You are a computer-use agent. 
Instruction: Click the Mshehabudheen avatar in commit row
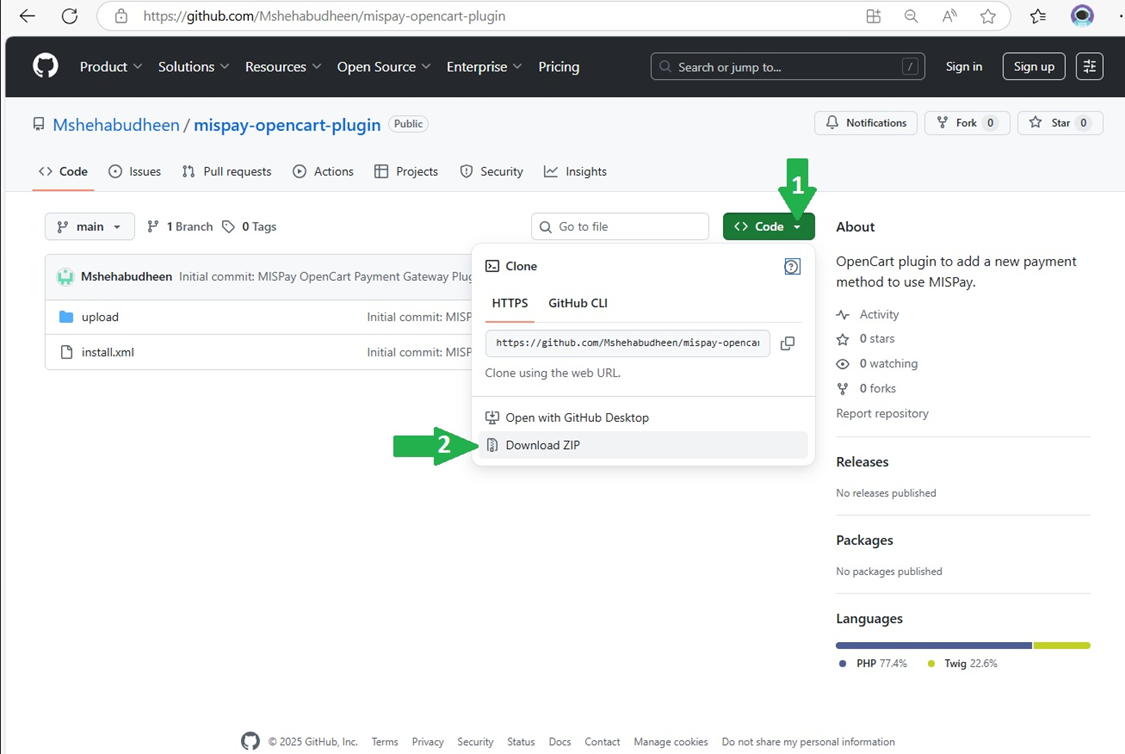(65, 277)
